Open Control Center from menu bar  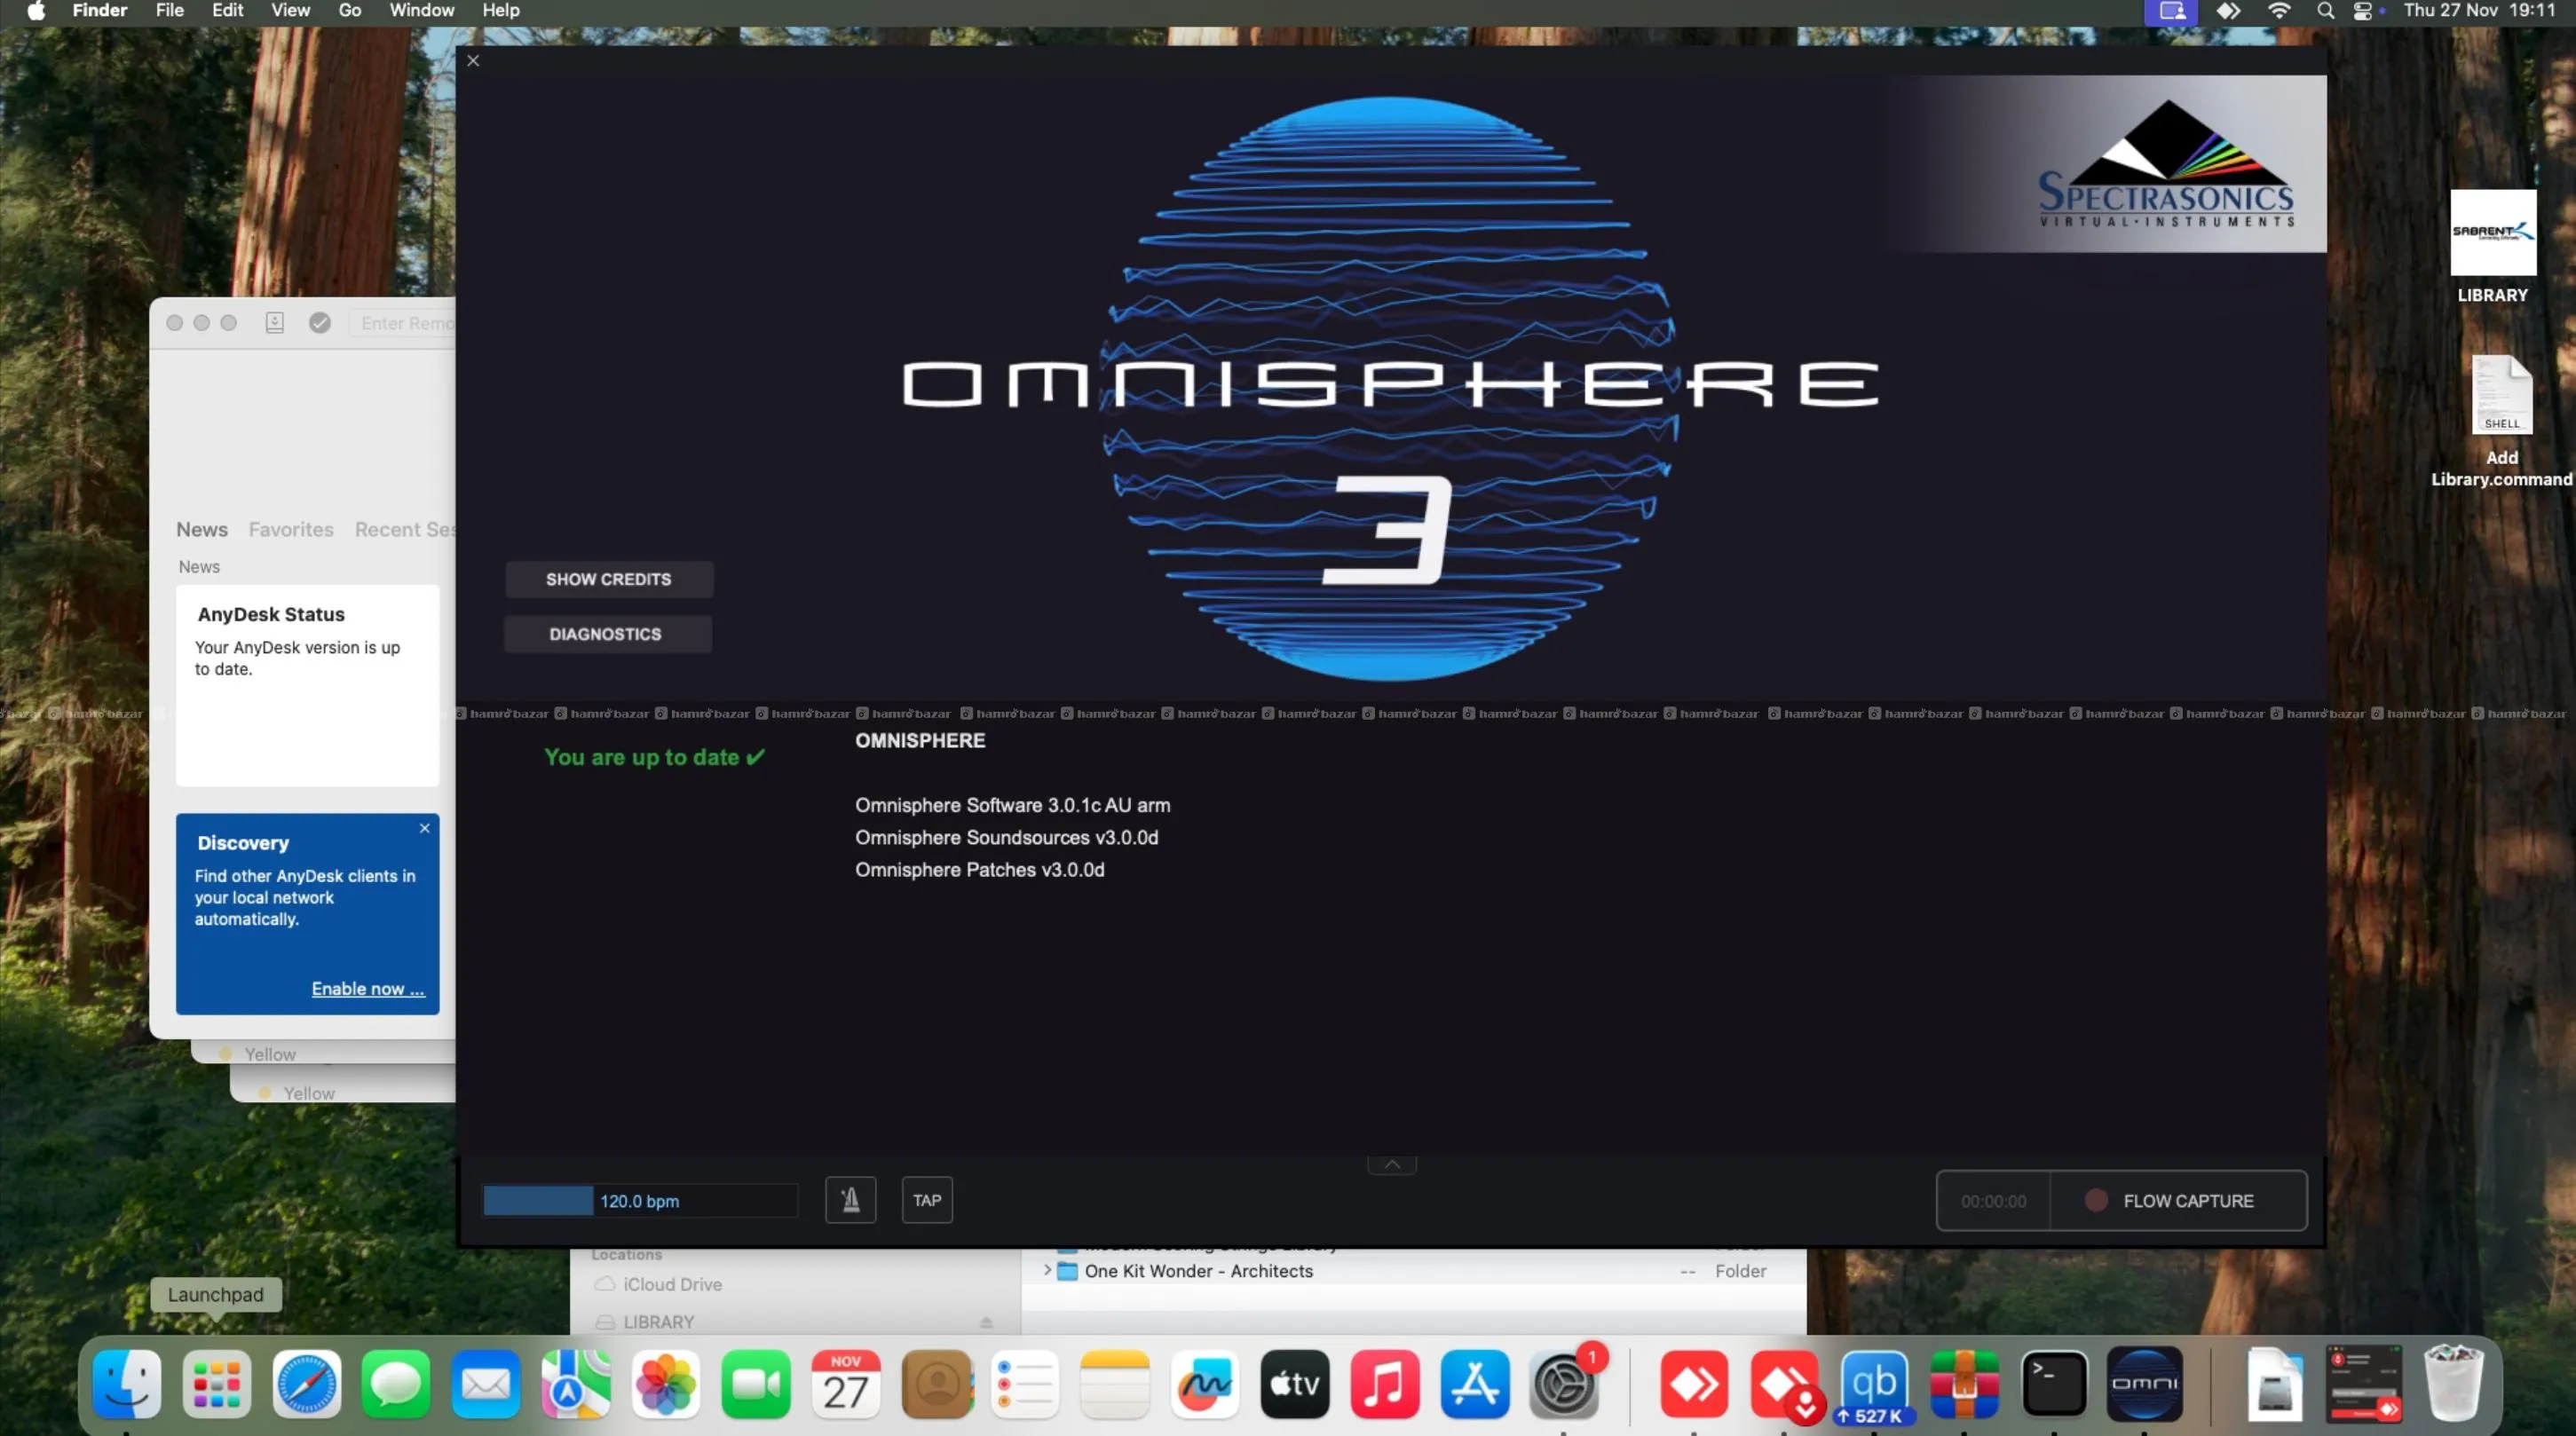coord(2363,11)
